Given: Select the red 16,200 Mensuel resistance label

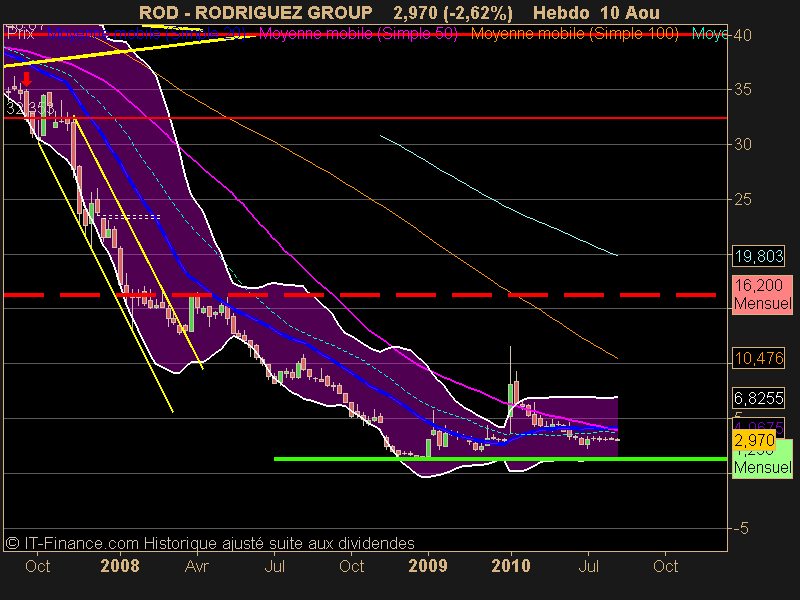Looking at the screenshot, I should tap(762, 294).
